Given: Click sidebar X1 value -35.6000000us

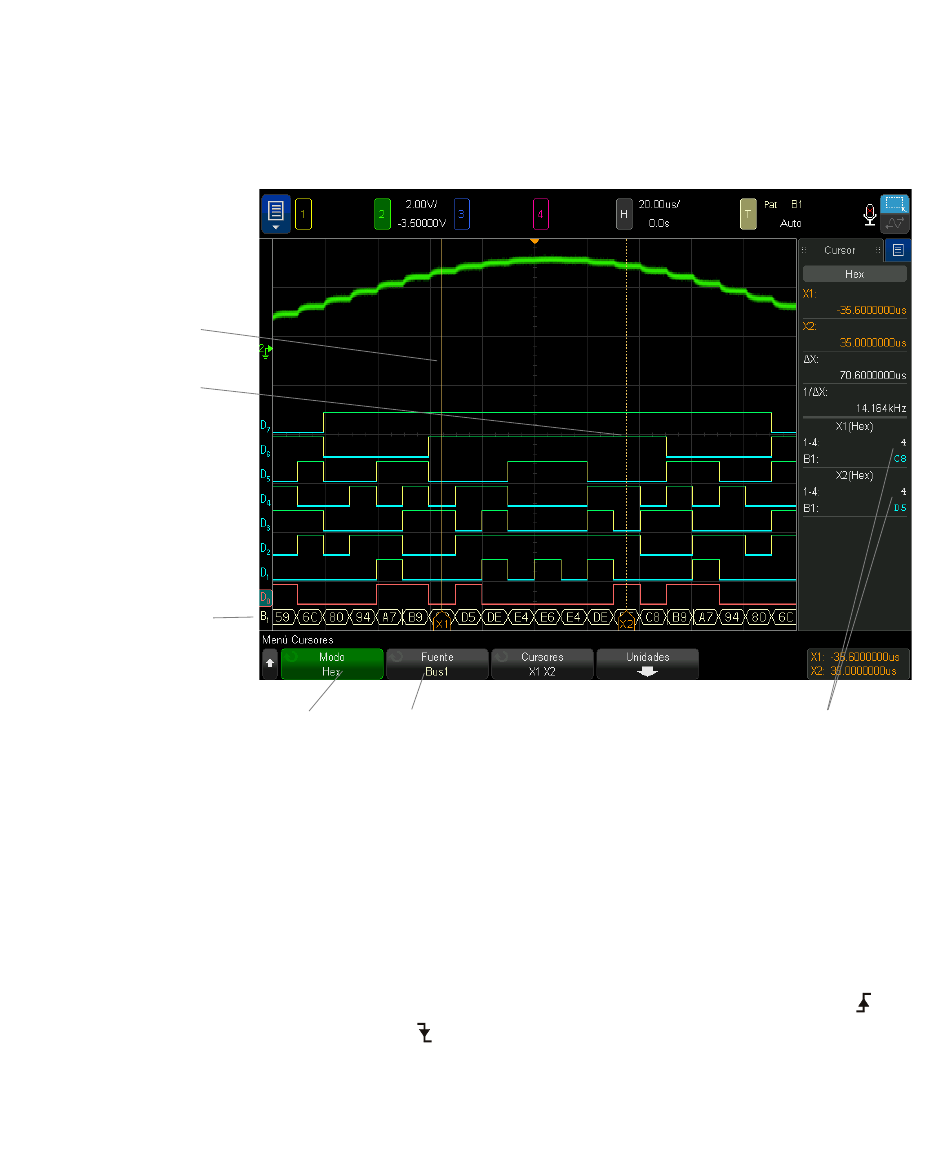Looking at the screenshot, I should [872, 310].
